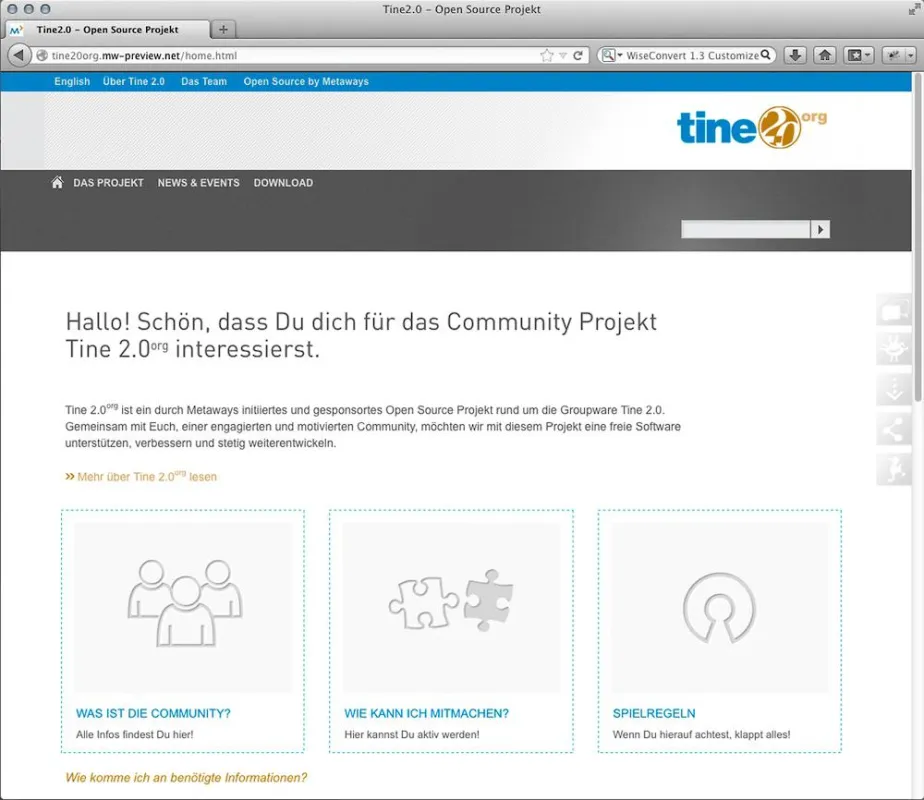Image resolution: width=924 pixels, height=800 pixels.
Task: Submit site search with arrow button
Action: pyautogui.click(x=820, y=229)
